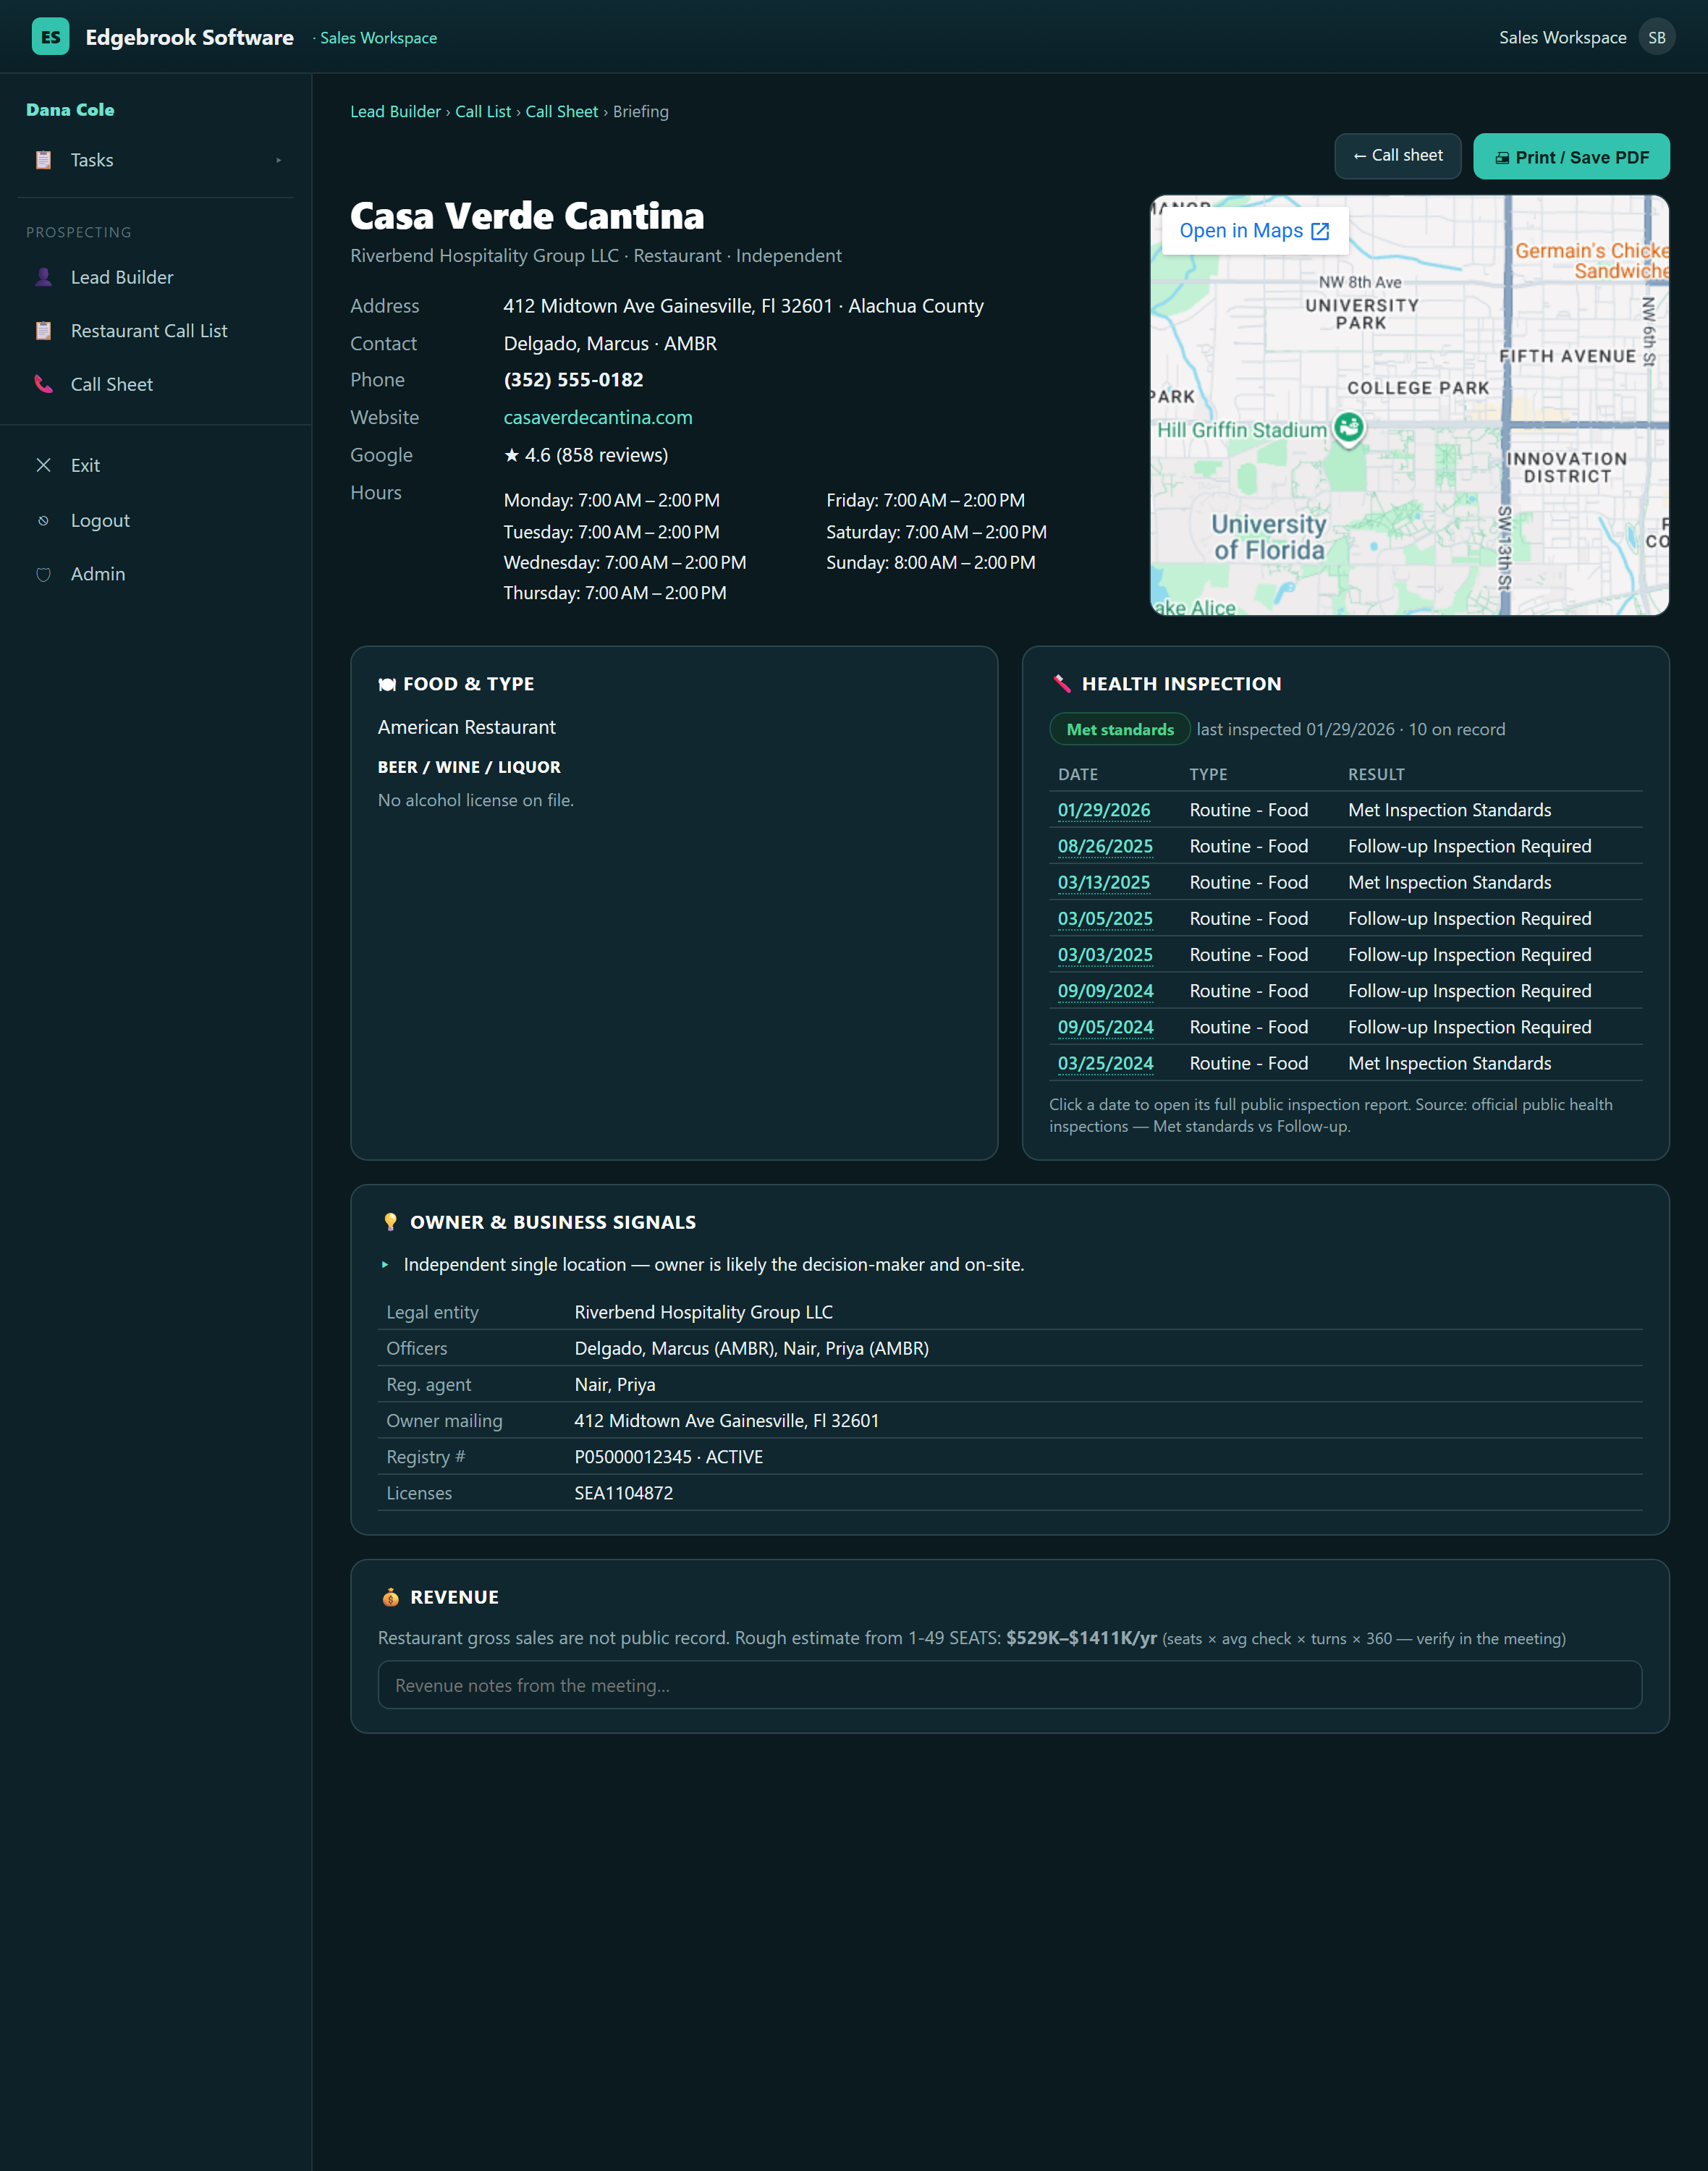Open the 09/09/2024 inspection report

[x=1105, y=991]
